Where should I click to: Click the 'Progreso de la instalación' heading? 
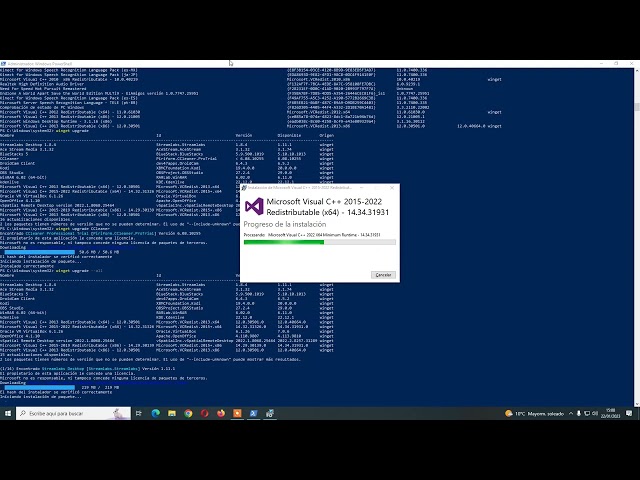[x=284, y=224]
